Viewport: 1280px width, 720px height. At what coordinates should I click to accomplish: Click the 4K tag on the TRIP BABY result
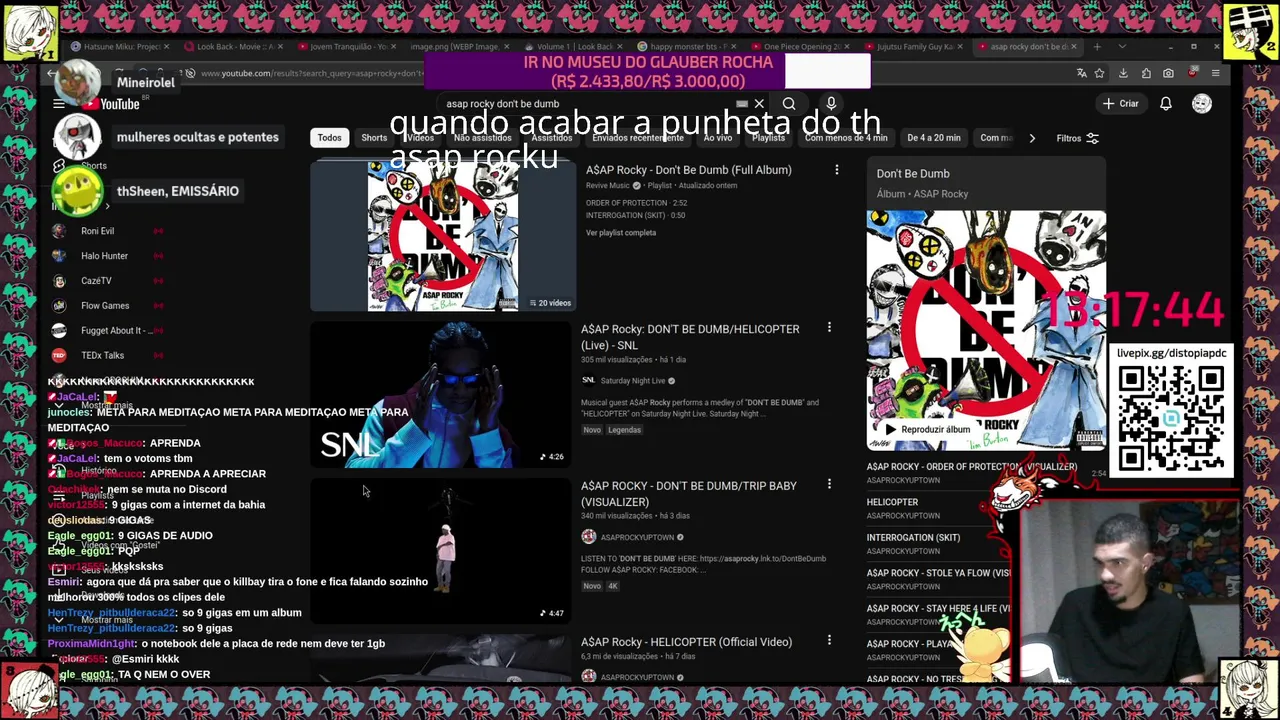(x=613, y=586)
